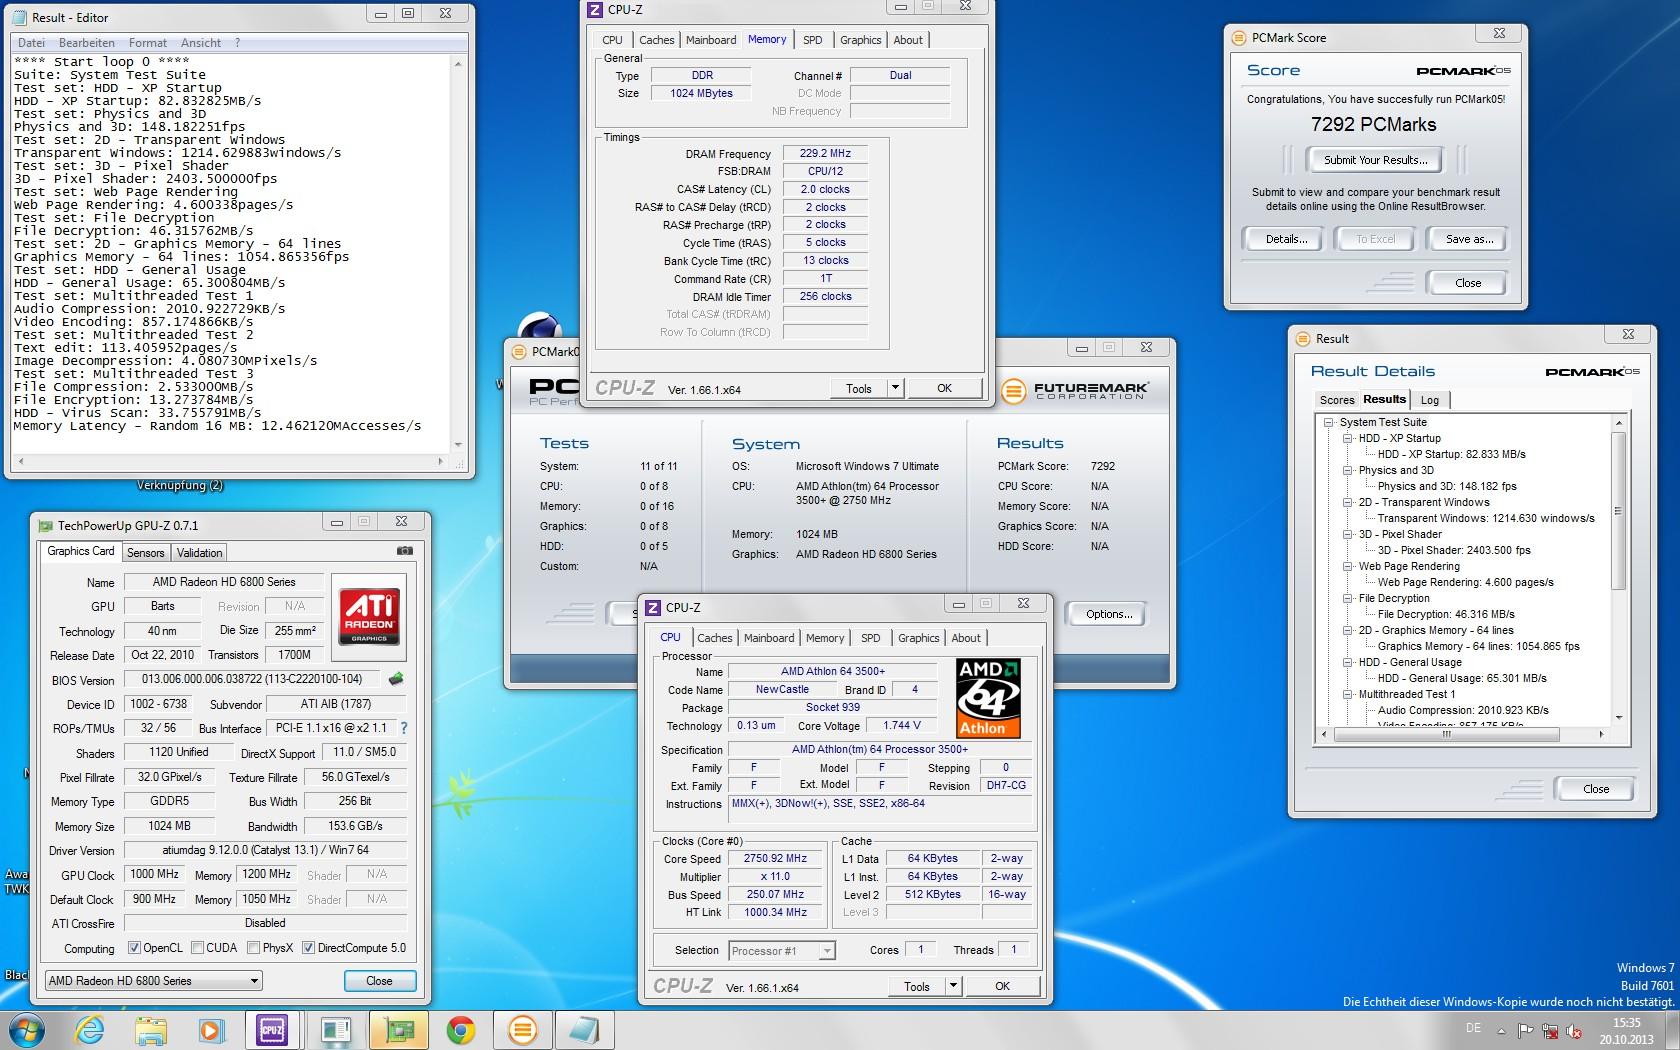The image size is (1680, 1050).
Task: Click the GPU Name field in GPU-Z
Action: click(x=224, y=582)
